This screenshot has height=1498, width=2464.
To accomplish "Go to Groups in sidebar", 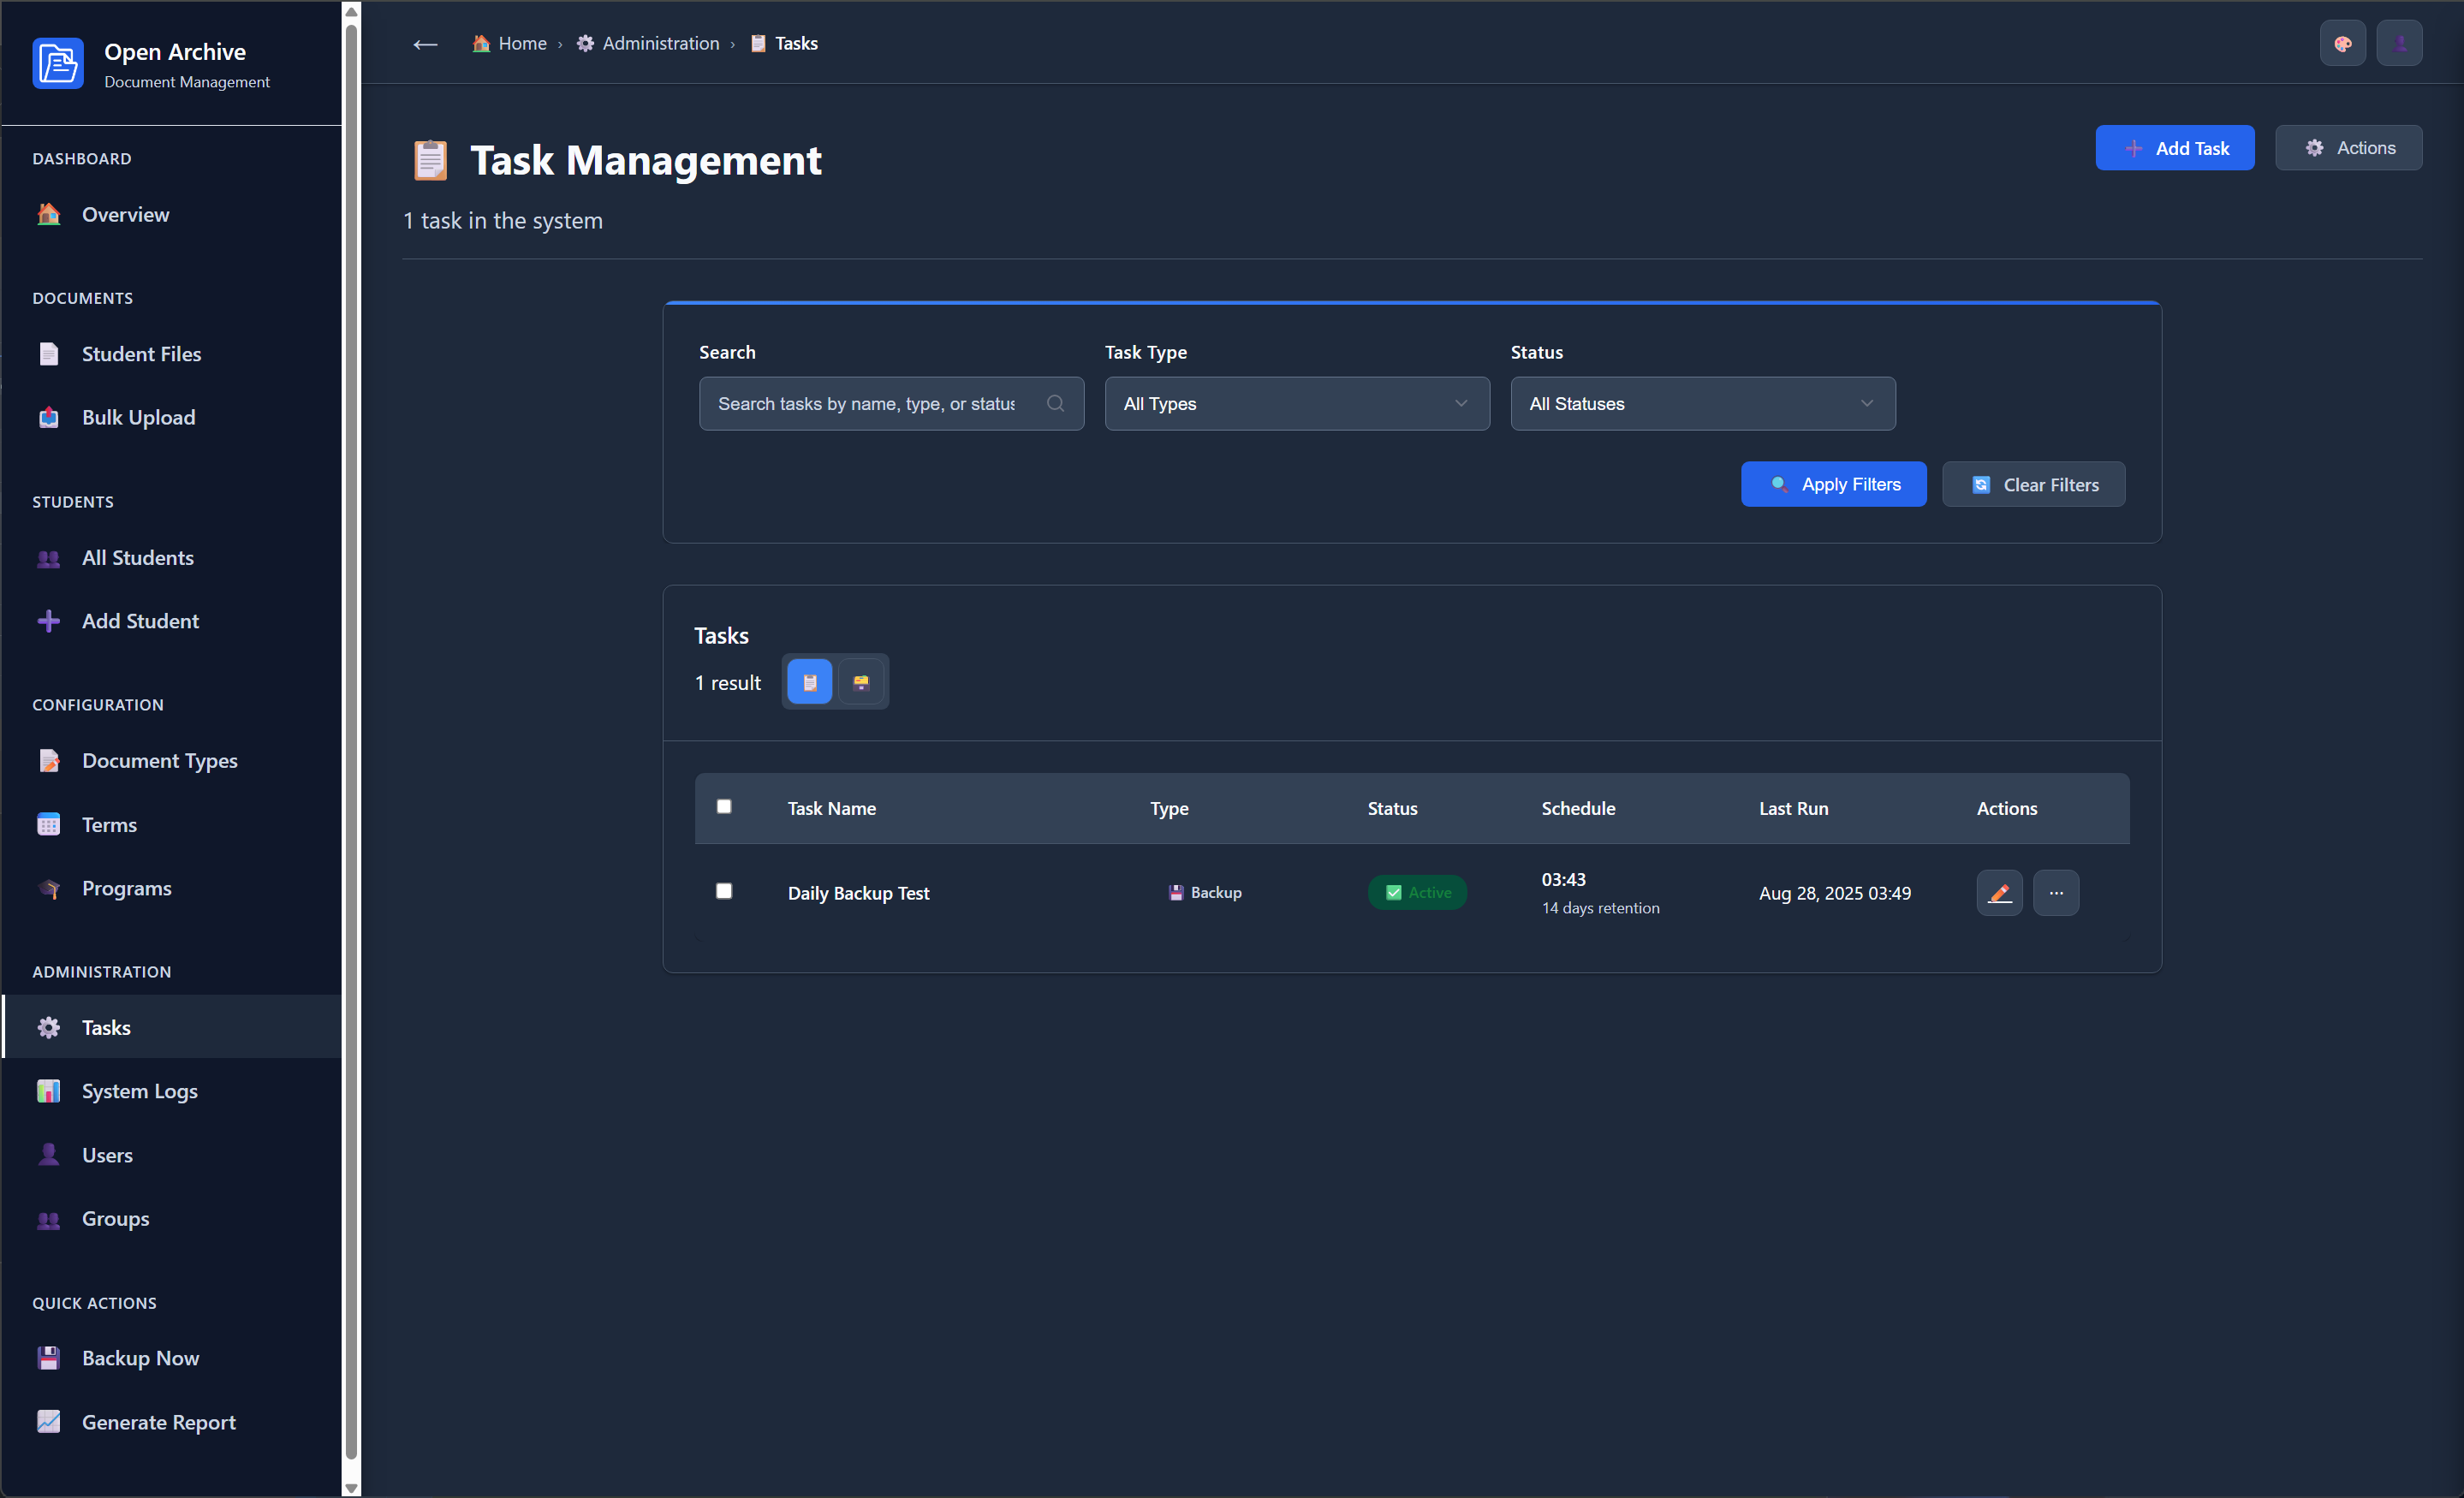I will [x=172, y=1219].
